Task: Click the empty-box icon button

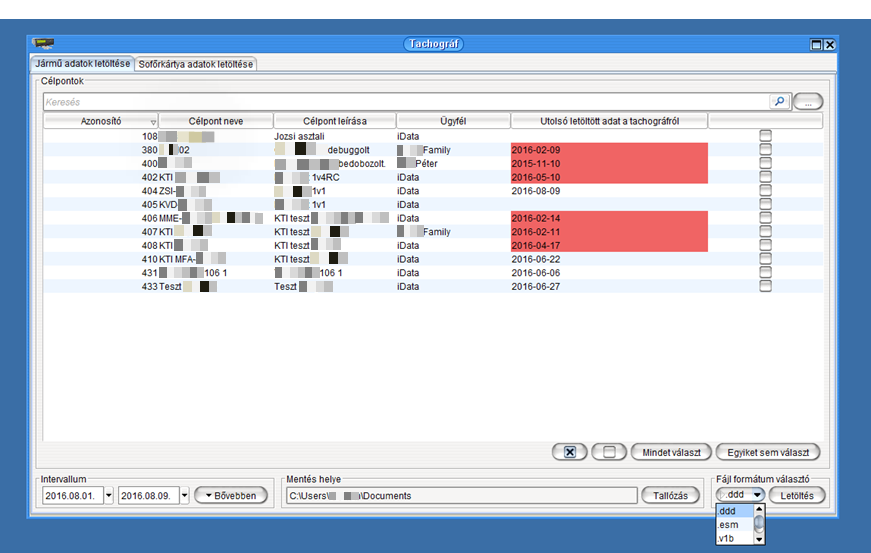Action: pyautogui.click(x=609, y=453)
